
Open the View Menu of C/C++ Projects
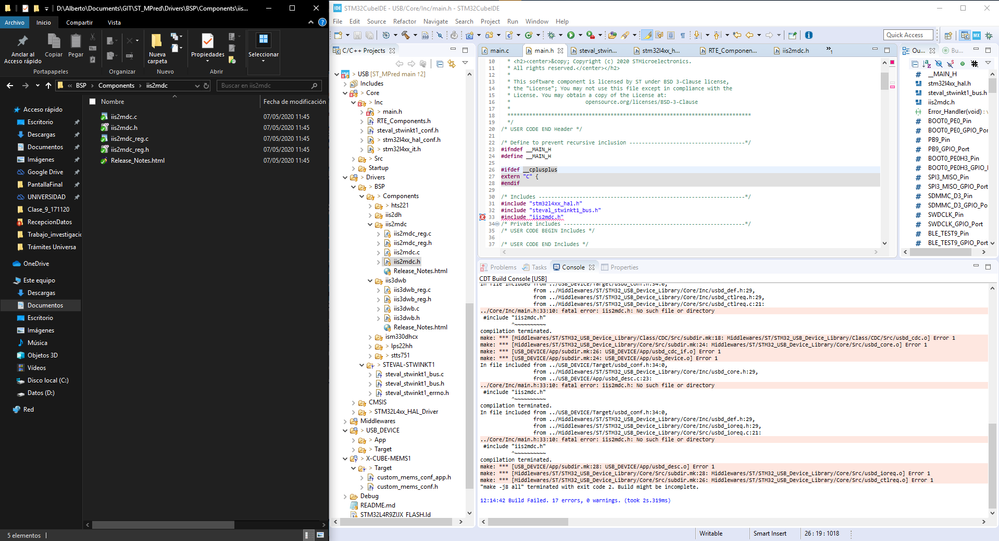464,63
